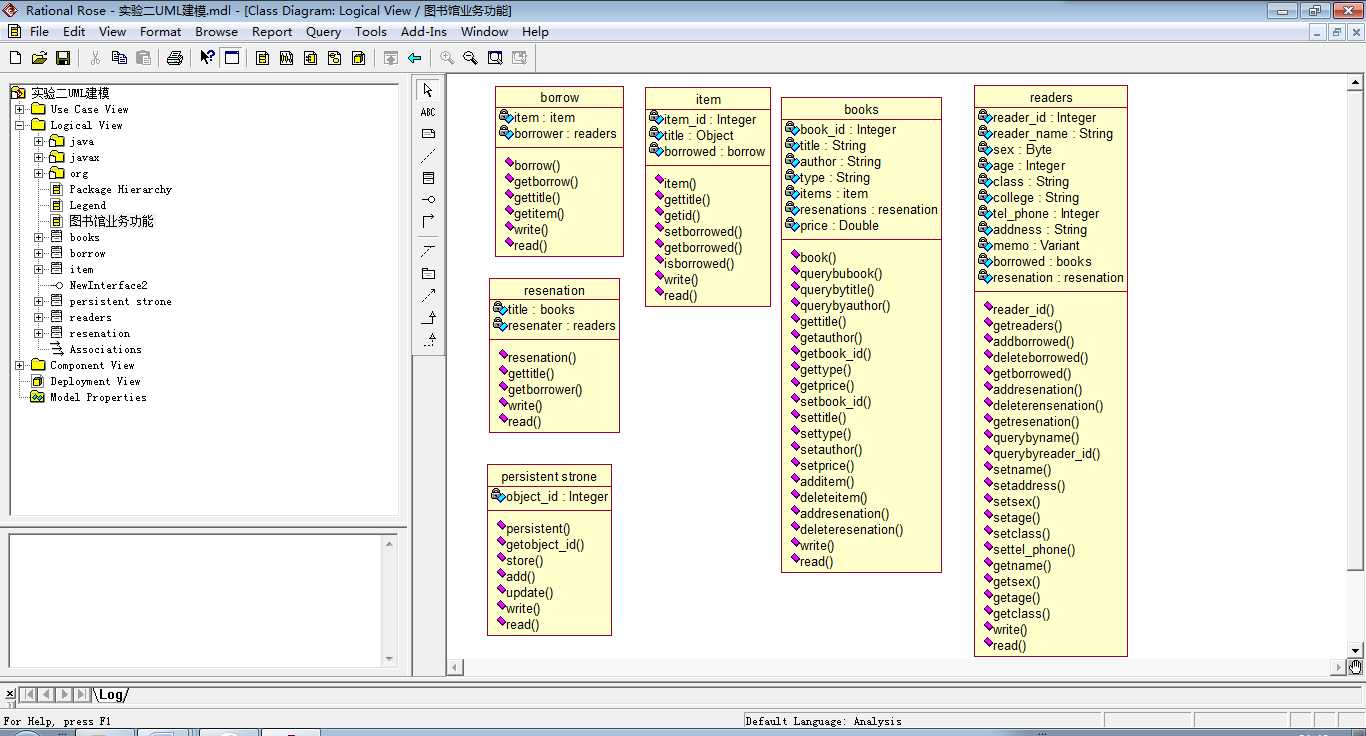The image size is (1366, 736).
Task: Open the Query menu
Action: click(323, 32)
